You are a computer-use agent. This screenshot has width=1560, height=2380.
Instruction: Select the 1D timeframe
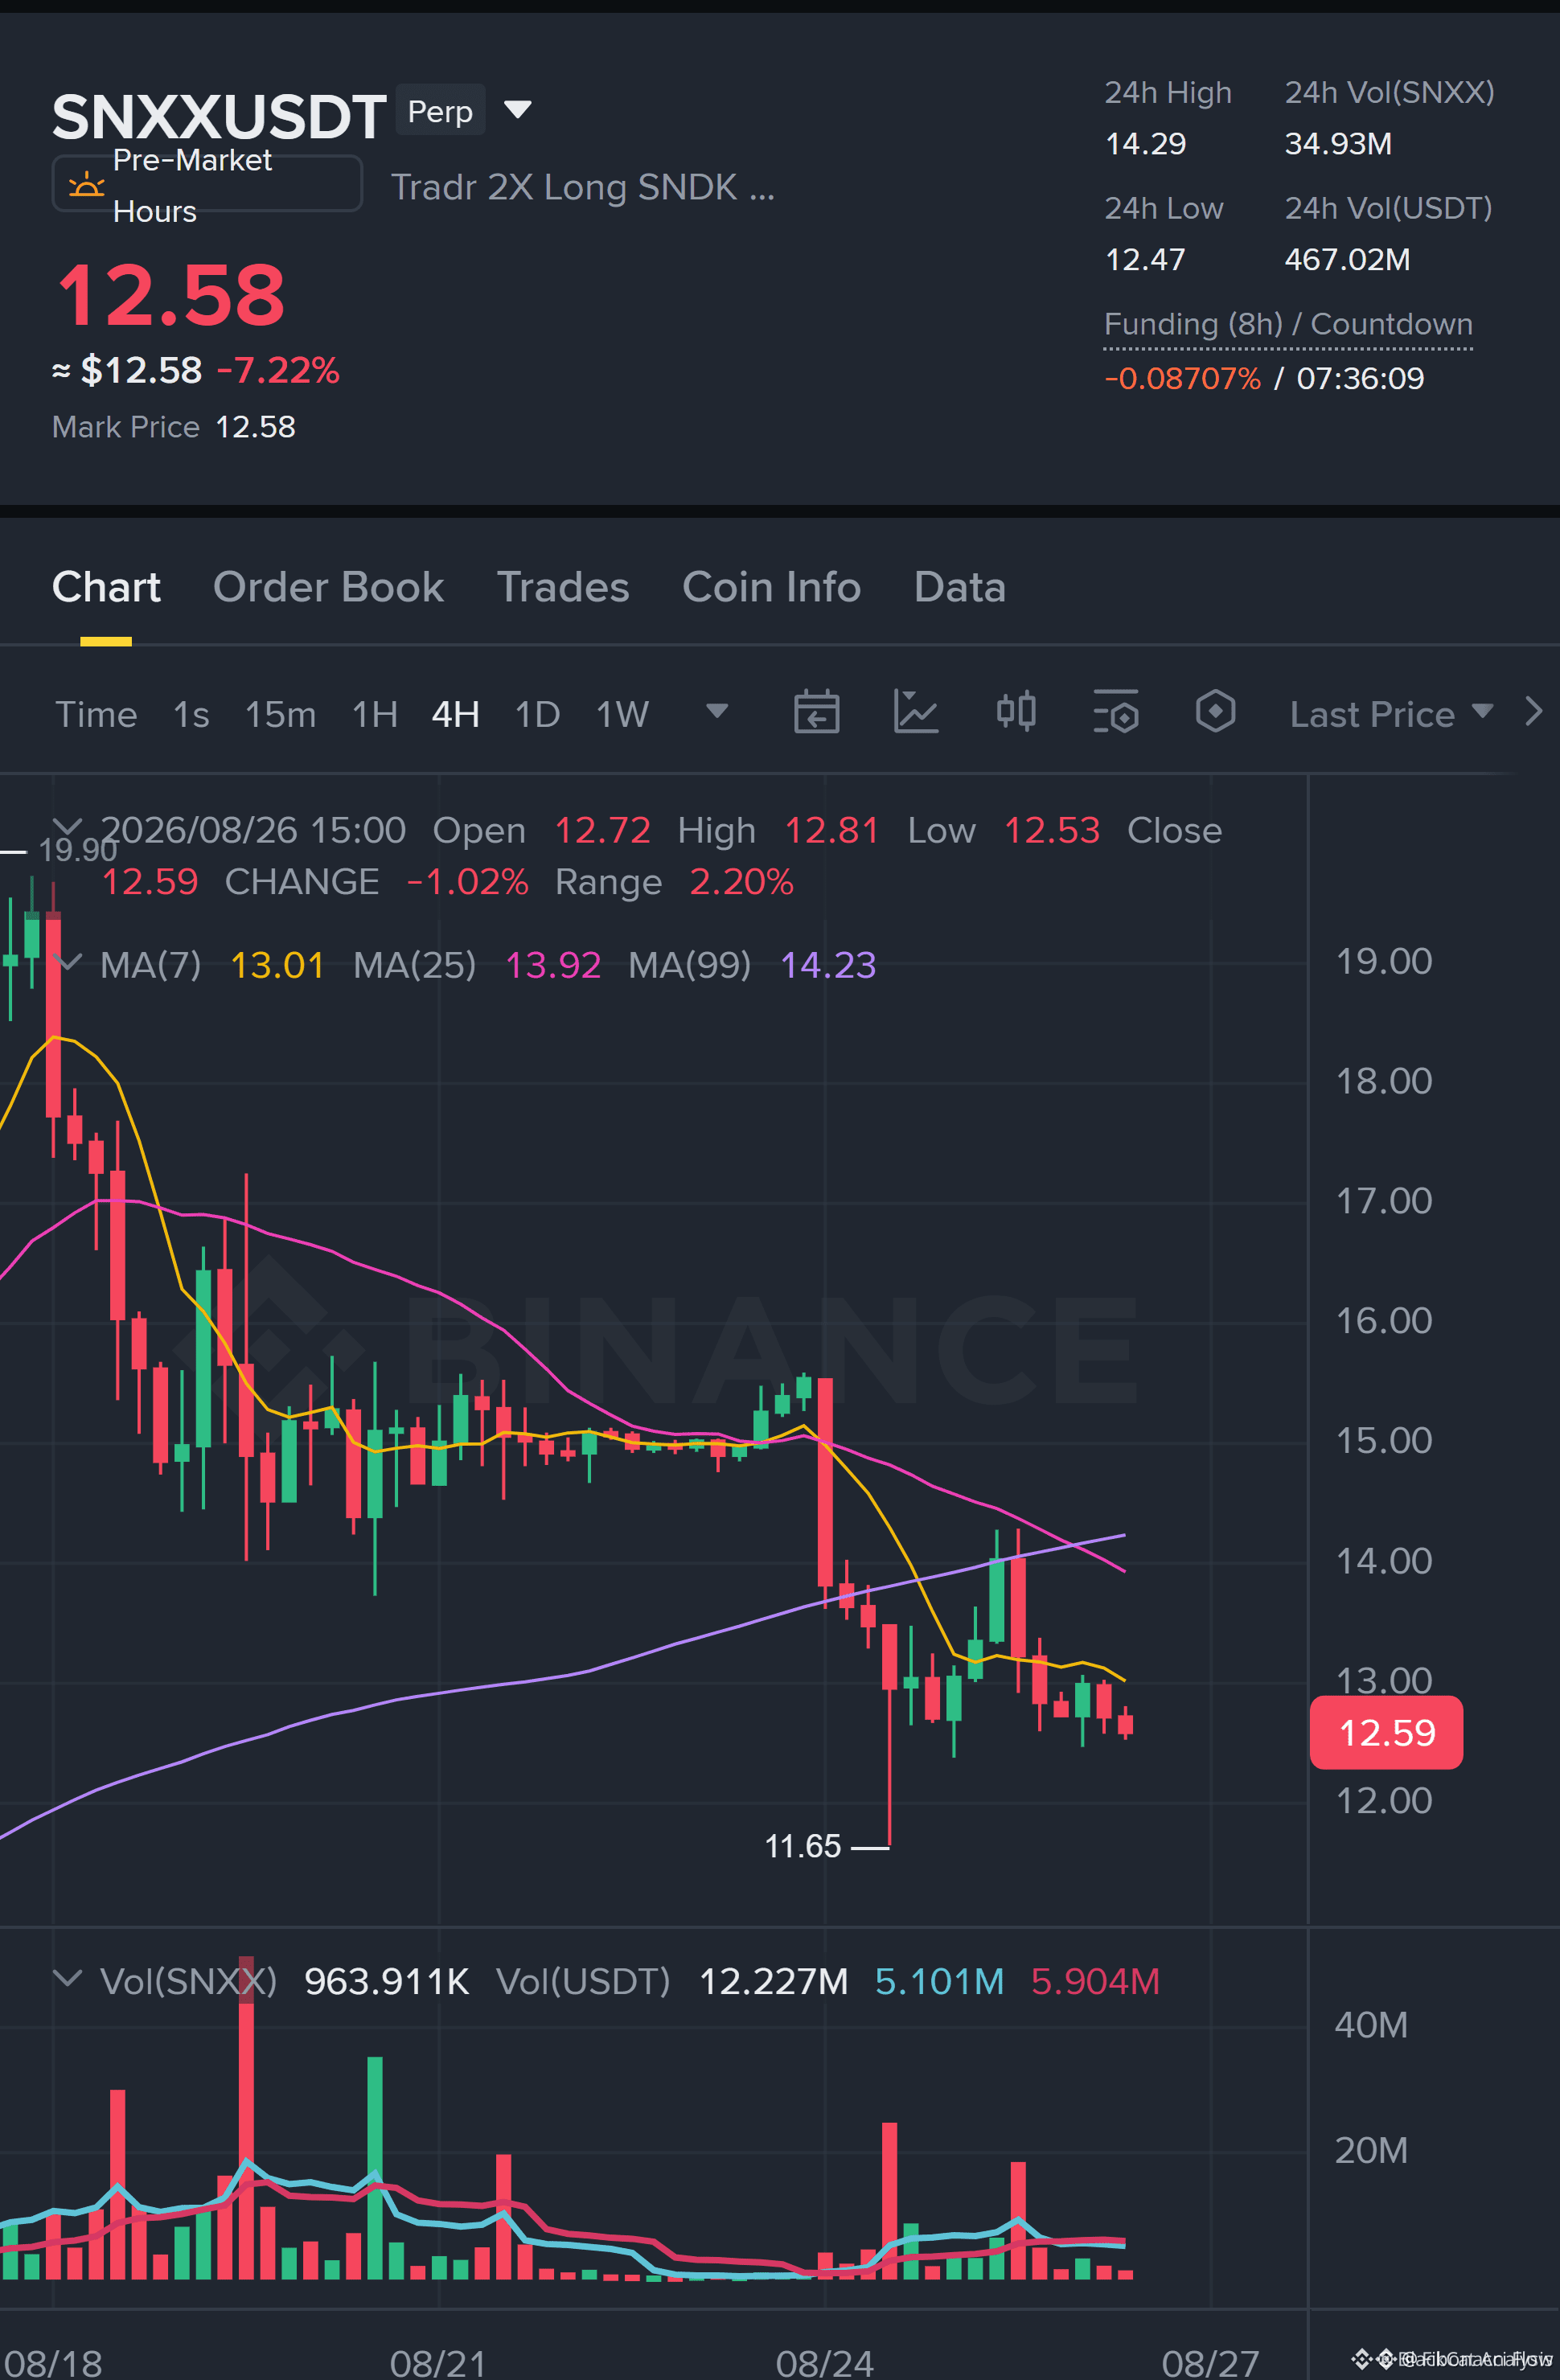pos(537,714)
